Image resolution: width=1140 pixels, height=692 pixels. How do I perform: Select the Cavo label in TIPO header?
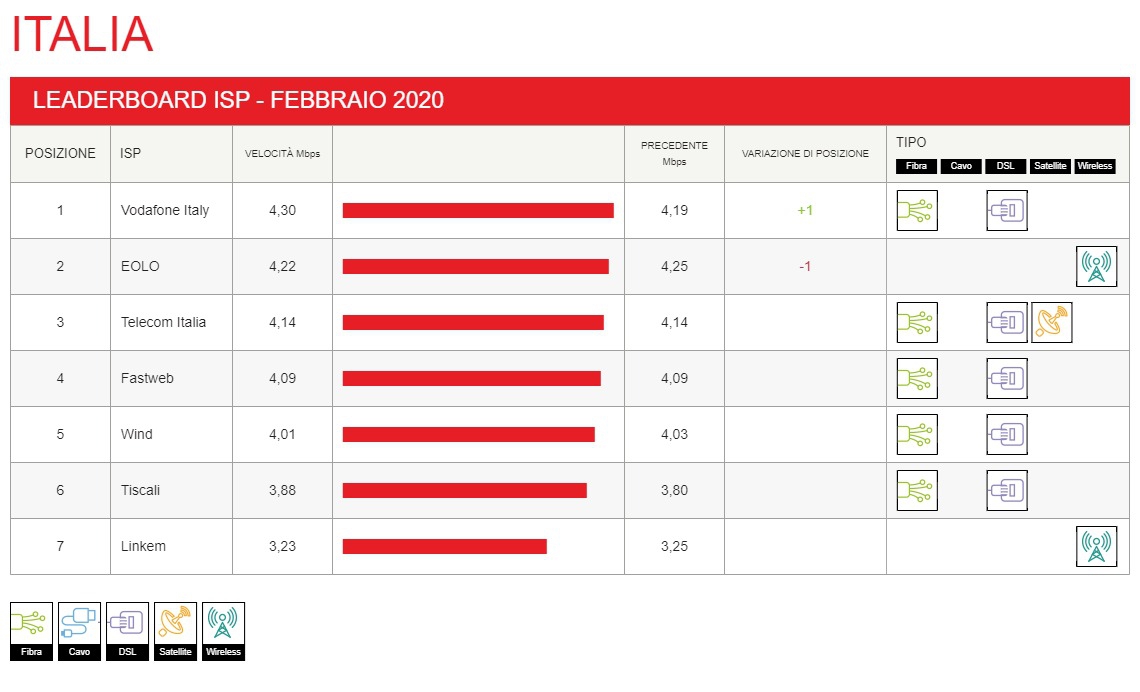[961, 166]
